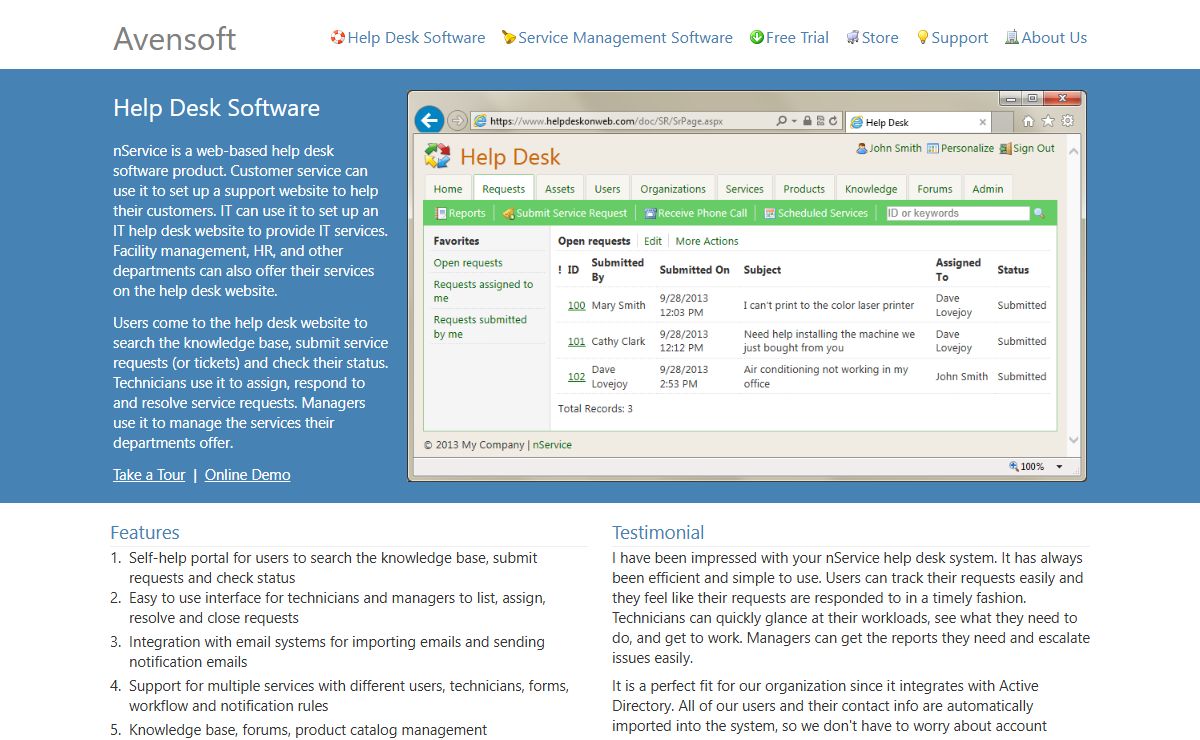
Task: Click the lightbulb icon beside Support
Action: pyautogui.click(x=923, y=38)
